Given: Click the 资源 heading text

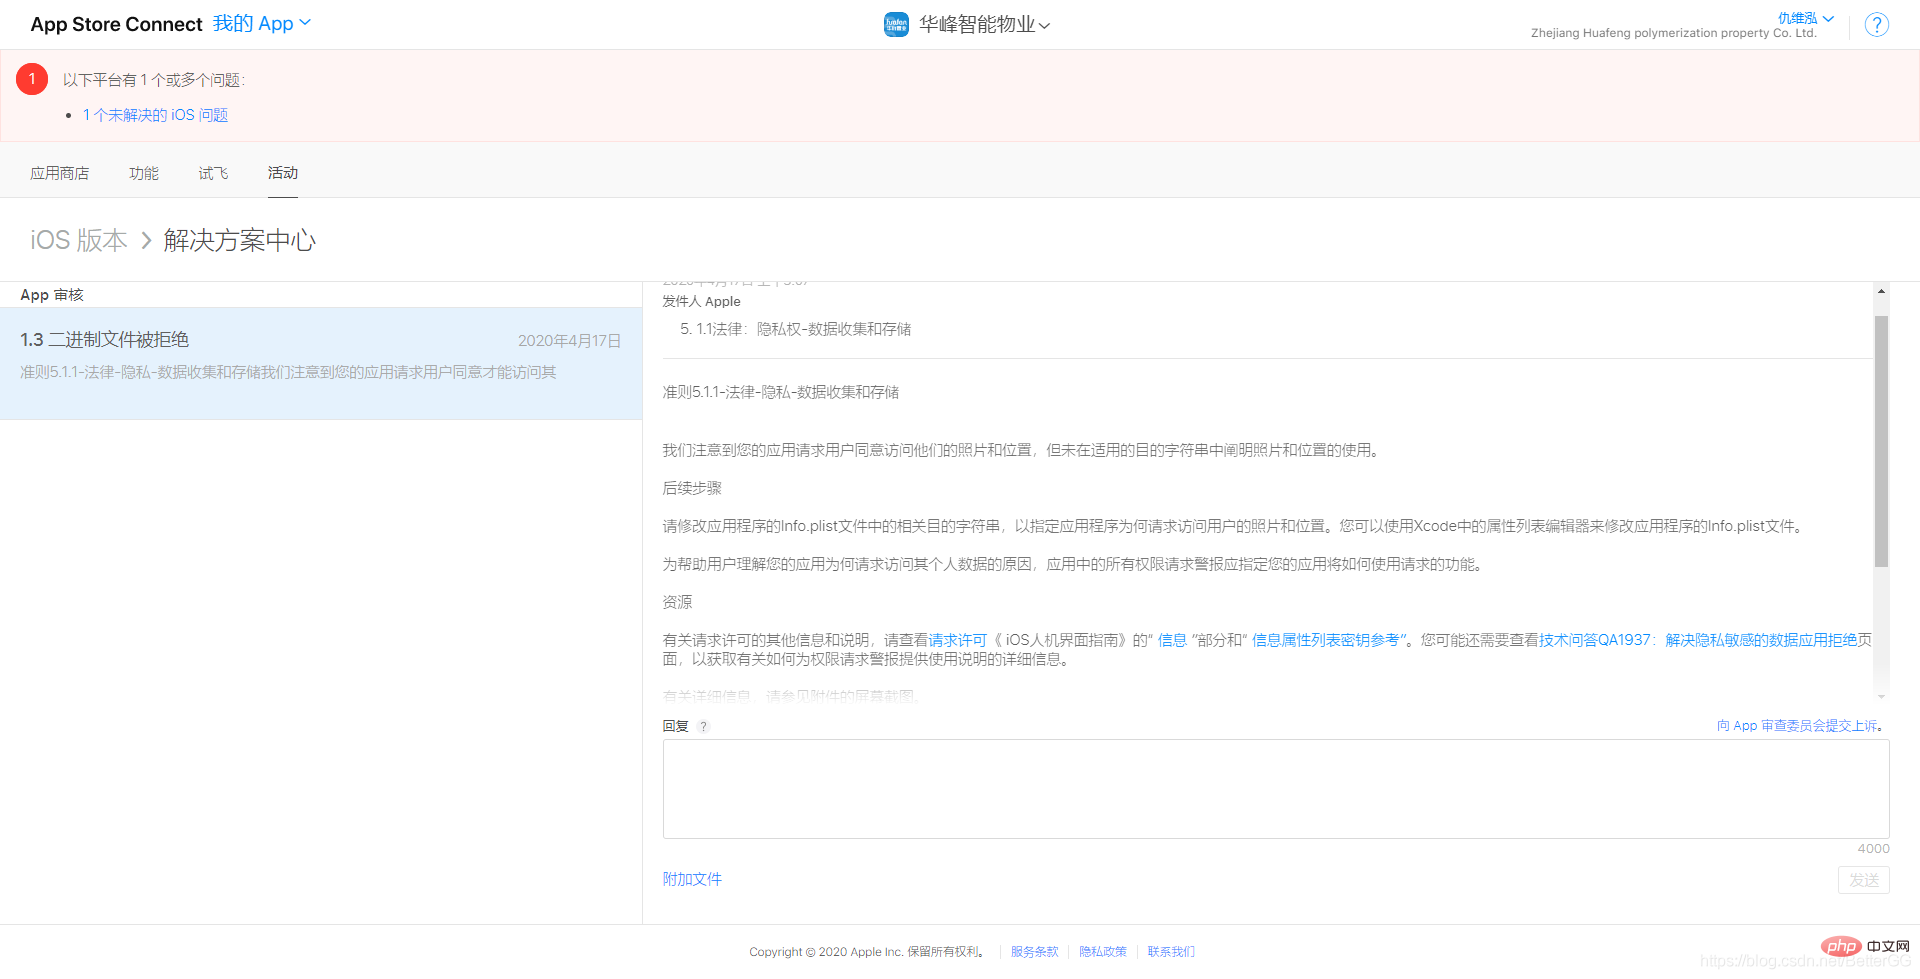Looking at the screenshot, I should [677, 602].
